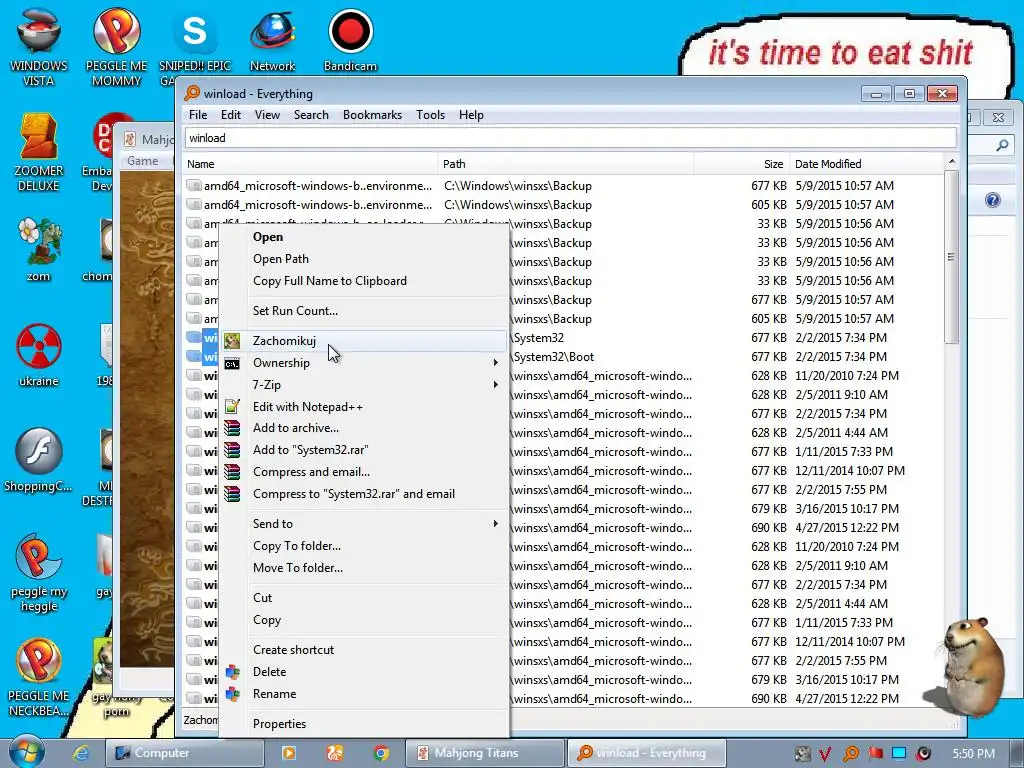The image size is (1024, 768).
Task: Switch to Computer taskbar button
Action: coord(185,753)
